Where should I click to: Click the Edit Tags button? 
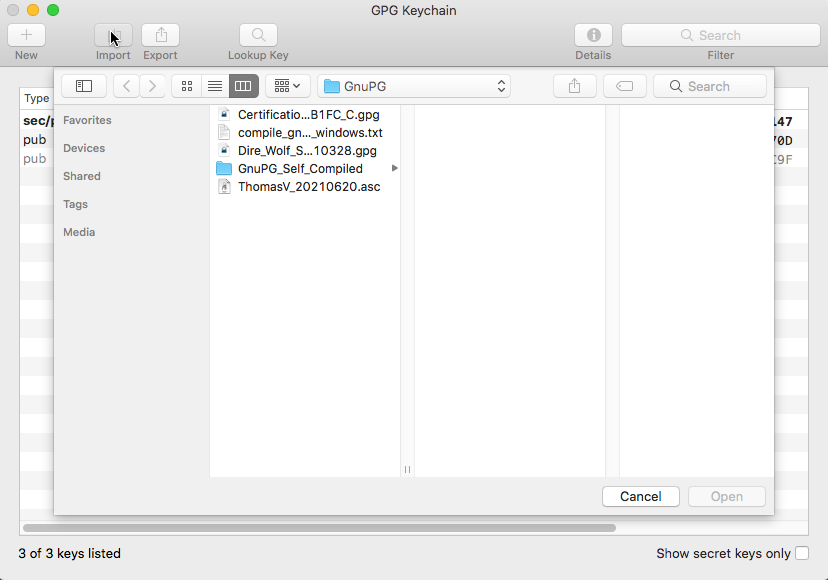[625, 86]
